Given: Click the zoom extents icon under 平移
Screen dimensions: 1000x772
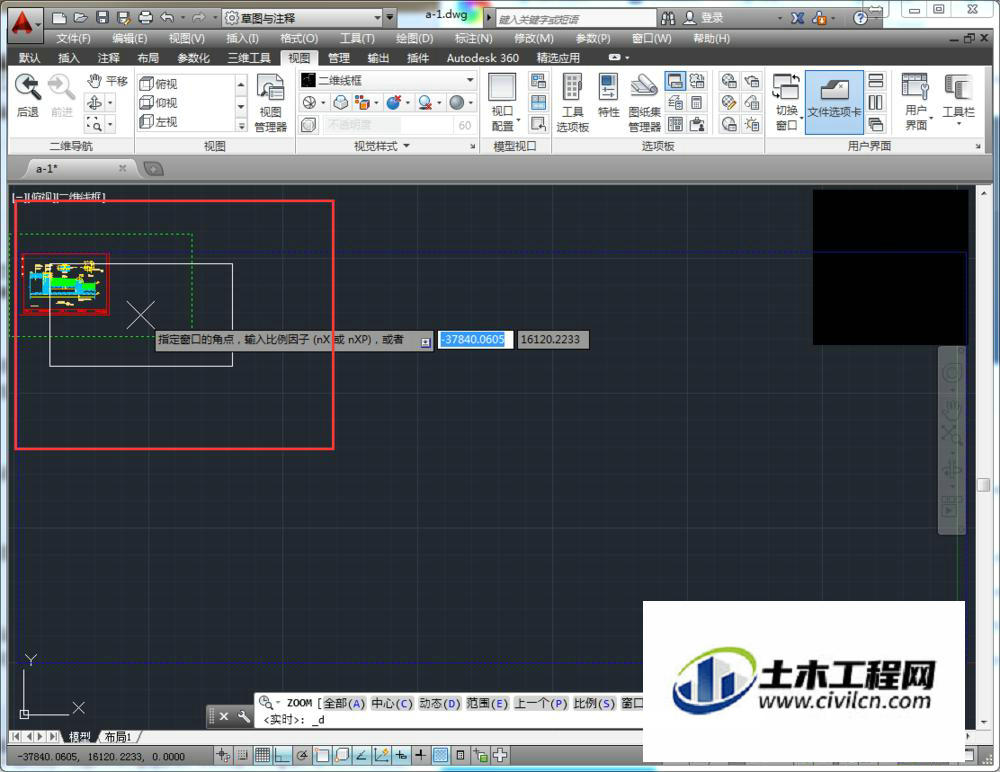Looking at the screenshot, I should click(94, 123).
